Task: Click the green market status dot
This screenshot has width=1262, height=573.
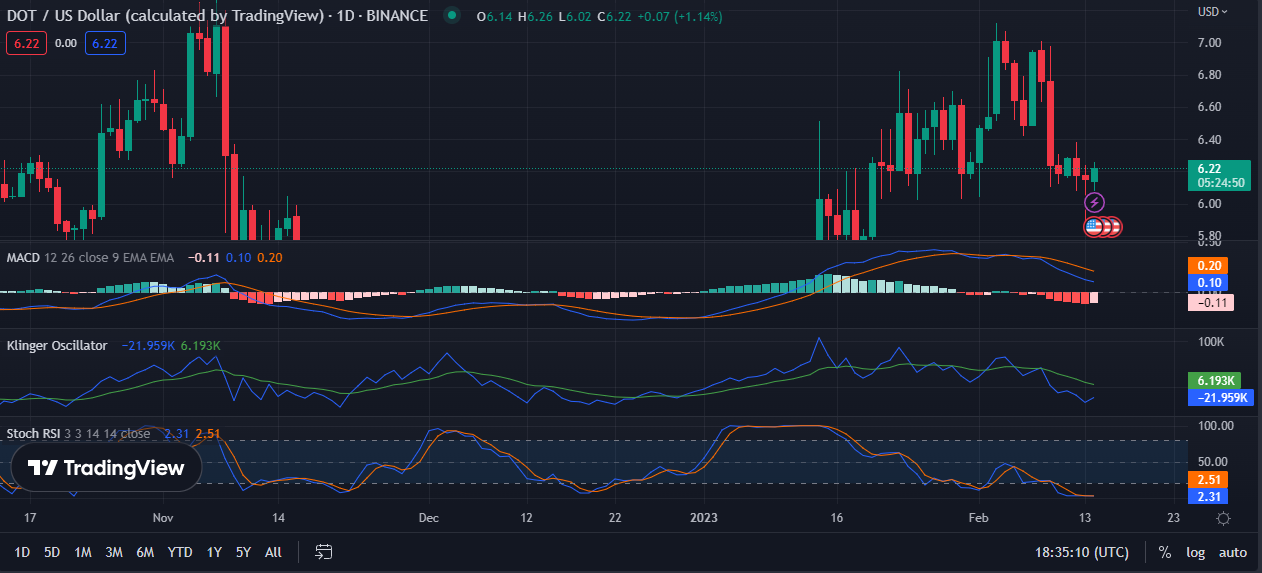Action: (x=454, y=16)
